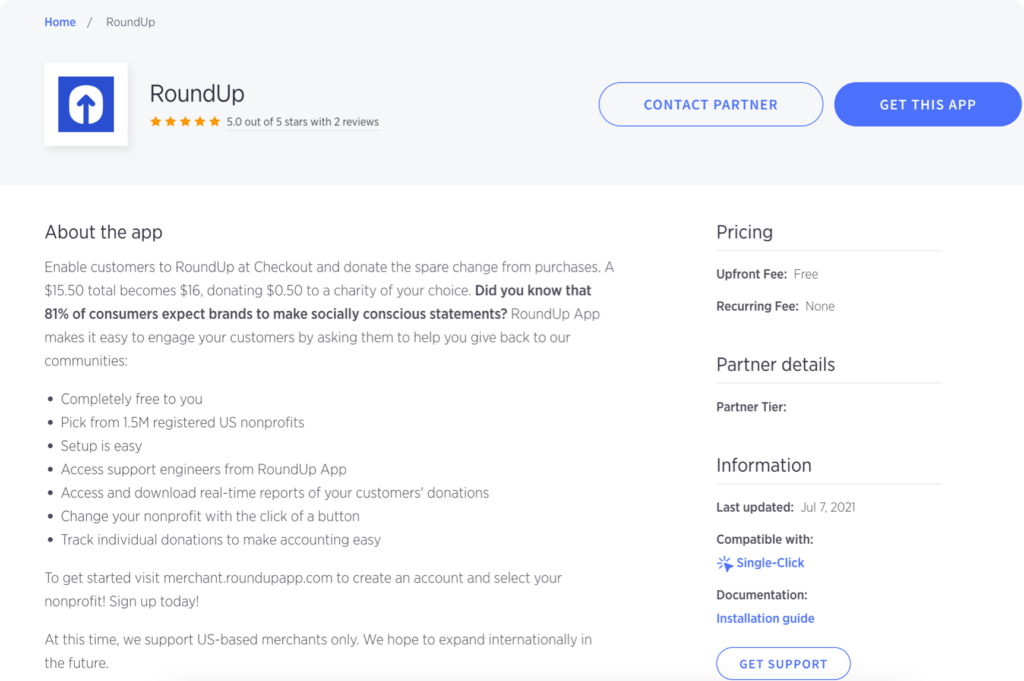
Task: Click the Jul 7, 2021 updated date
Action: coord(828,507)
